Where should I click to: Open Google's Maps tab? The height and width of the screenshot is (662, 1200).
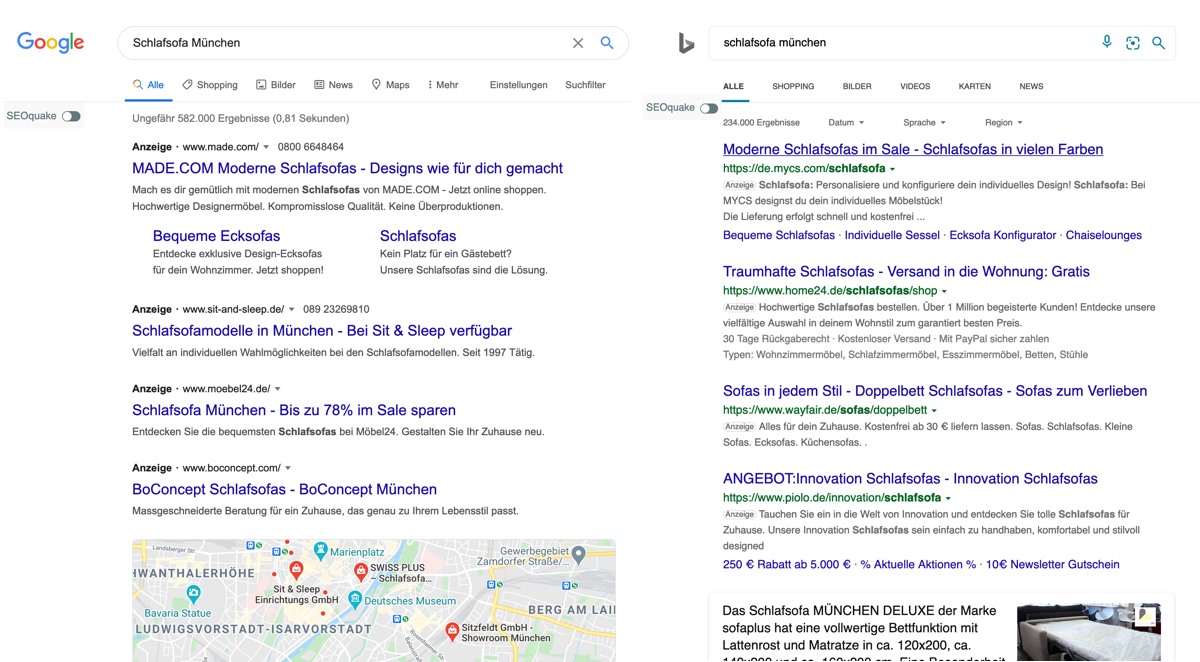pos(390,85)
